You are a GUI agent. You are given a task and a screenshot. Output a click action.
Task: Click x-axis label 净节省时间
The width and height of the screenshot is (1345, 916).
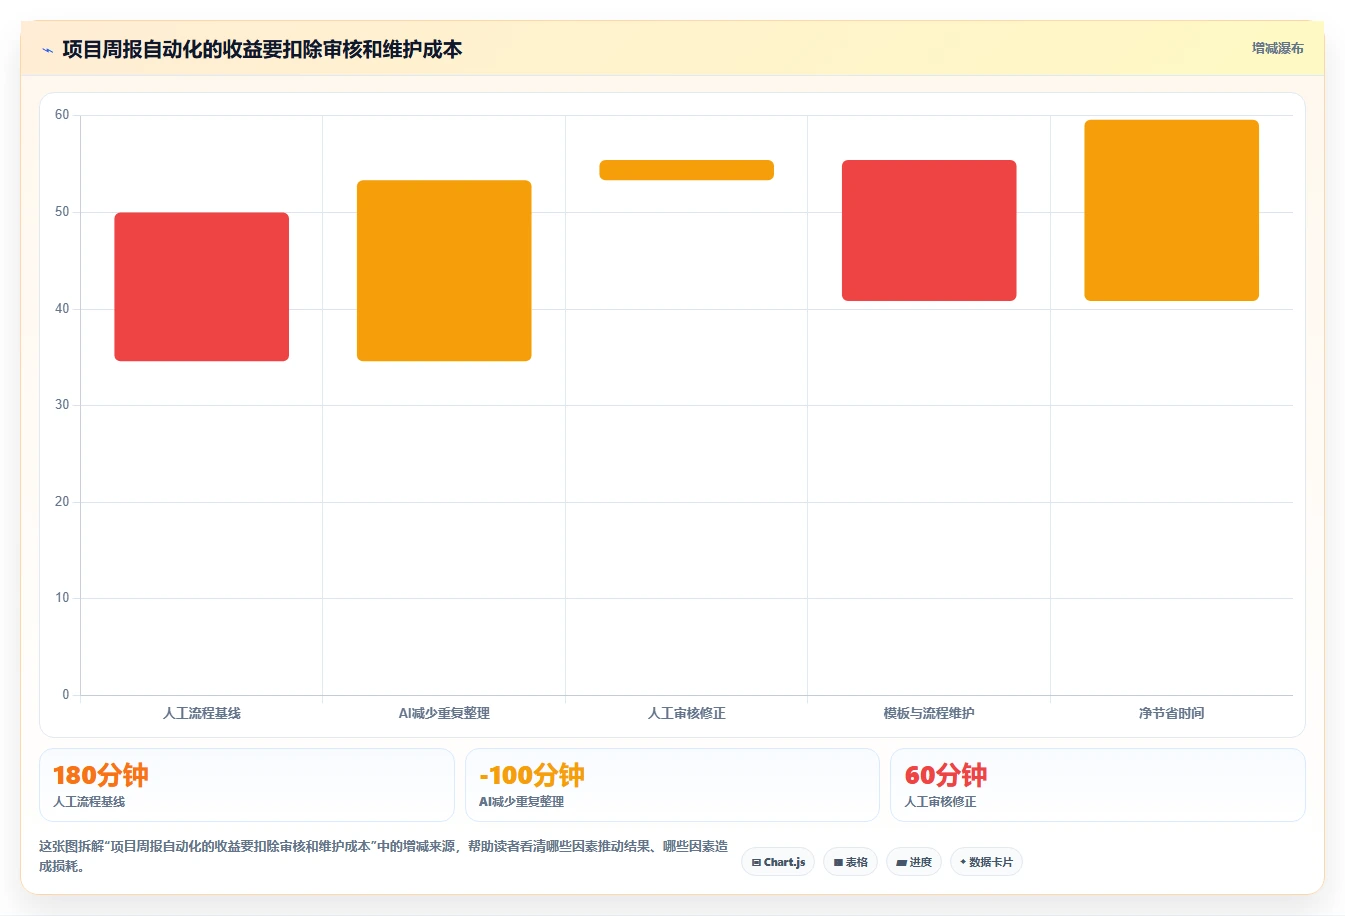pyautogui.click(x=1171, y=713)
